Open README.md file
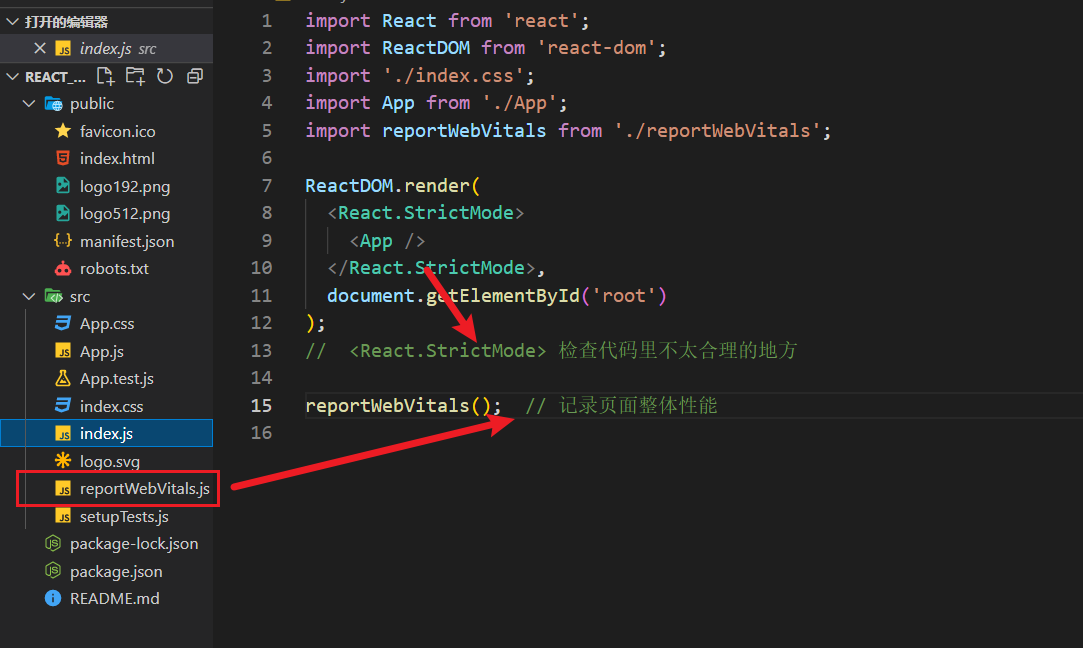This screenshot has width=1083, height=648. 114,598
